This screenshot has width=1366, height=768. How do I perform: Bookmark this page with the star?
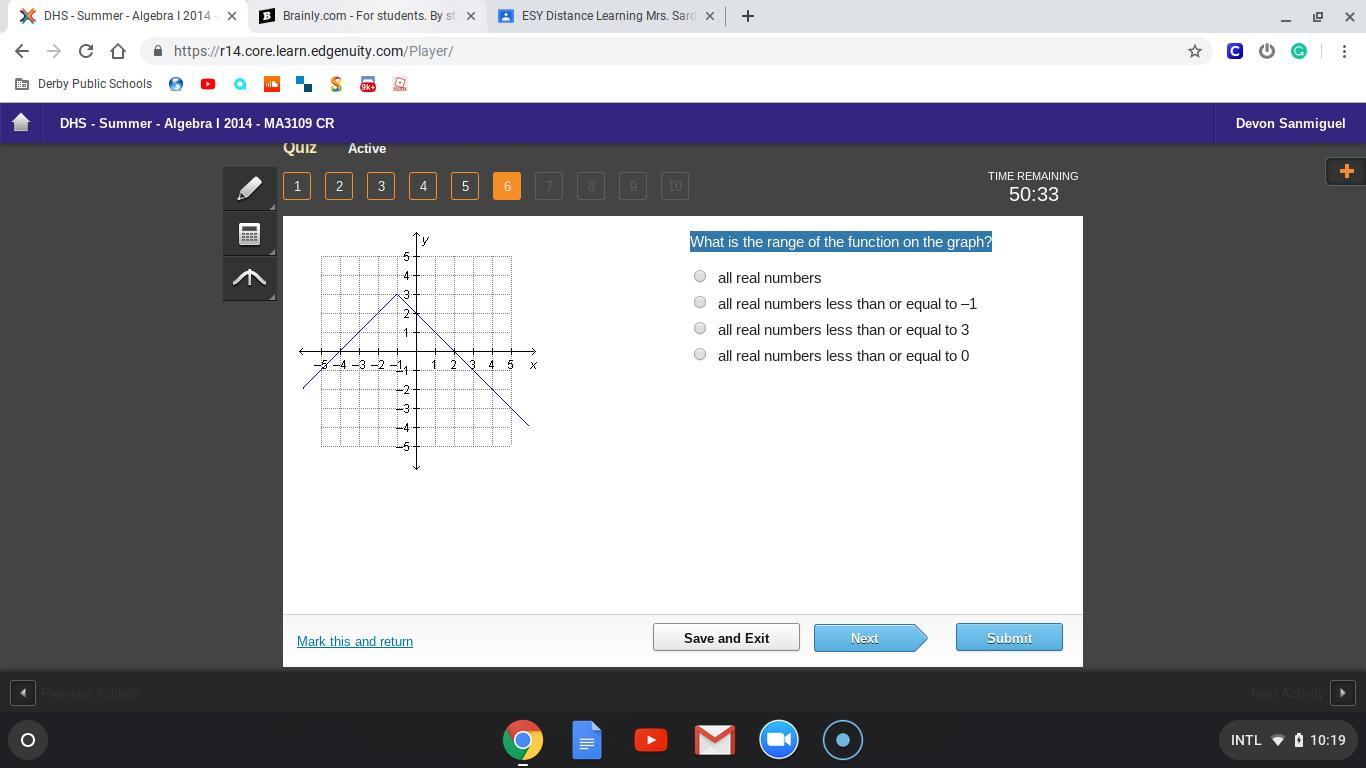[1194, 51]
